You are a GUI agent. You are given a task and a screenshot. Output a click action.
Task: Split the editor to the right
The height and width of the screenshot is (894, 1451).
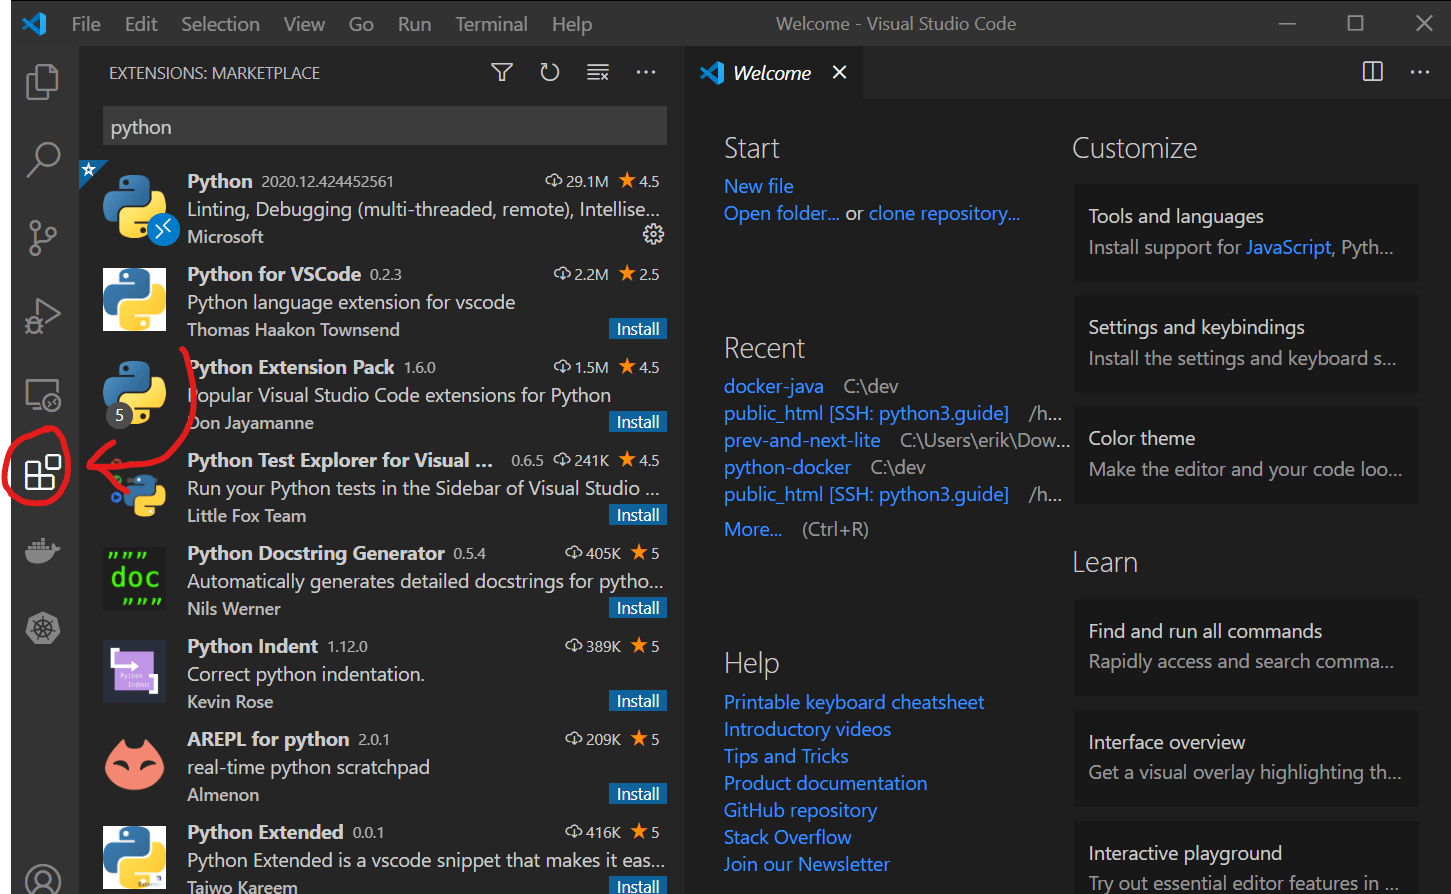pyautogui.click(x=1372, y=71)
